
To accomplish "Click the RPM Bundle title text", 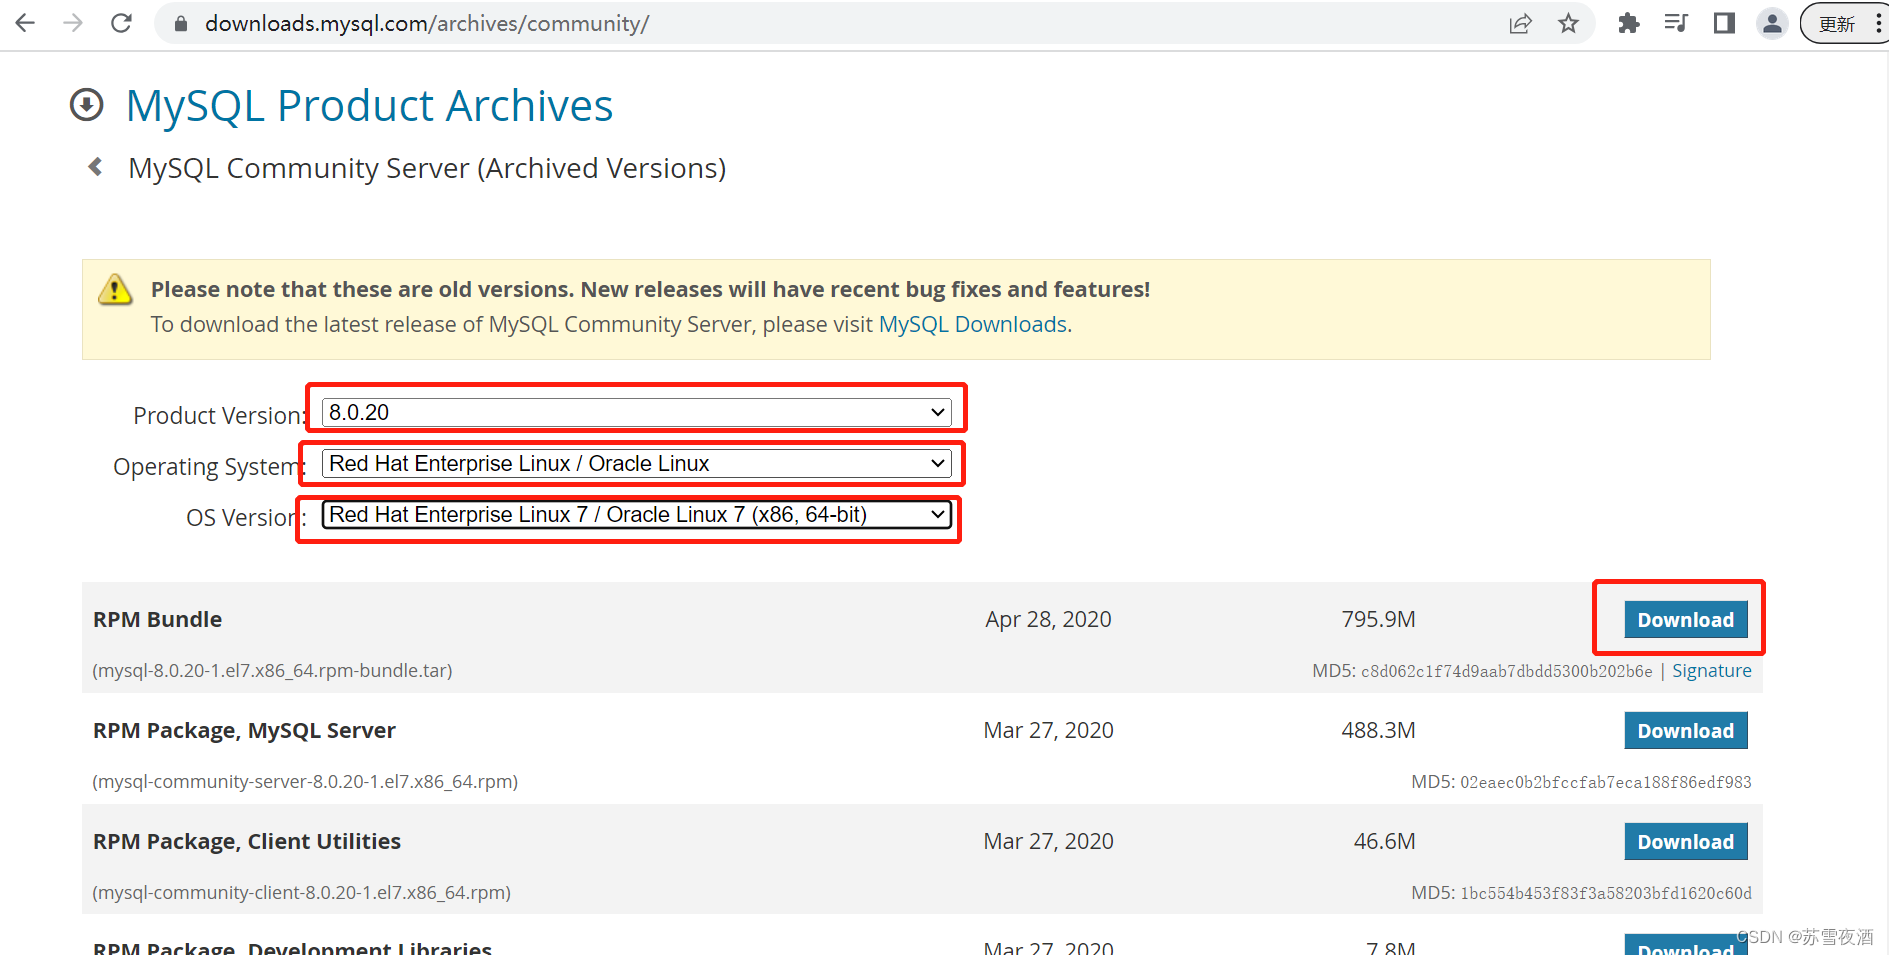I will click(x=157, y=619).
